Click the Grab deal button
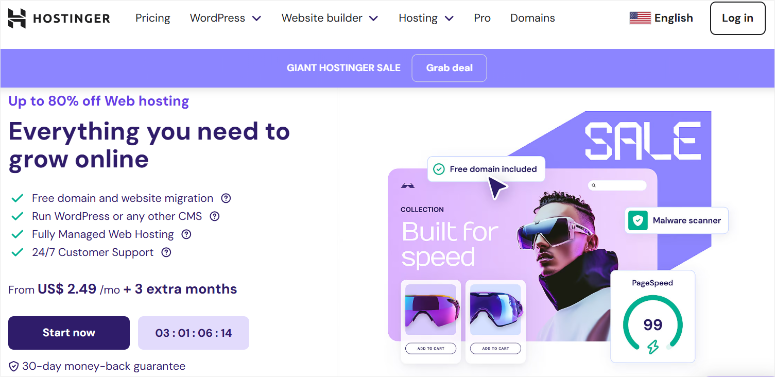 (449, 68)
